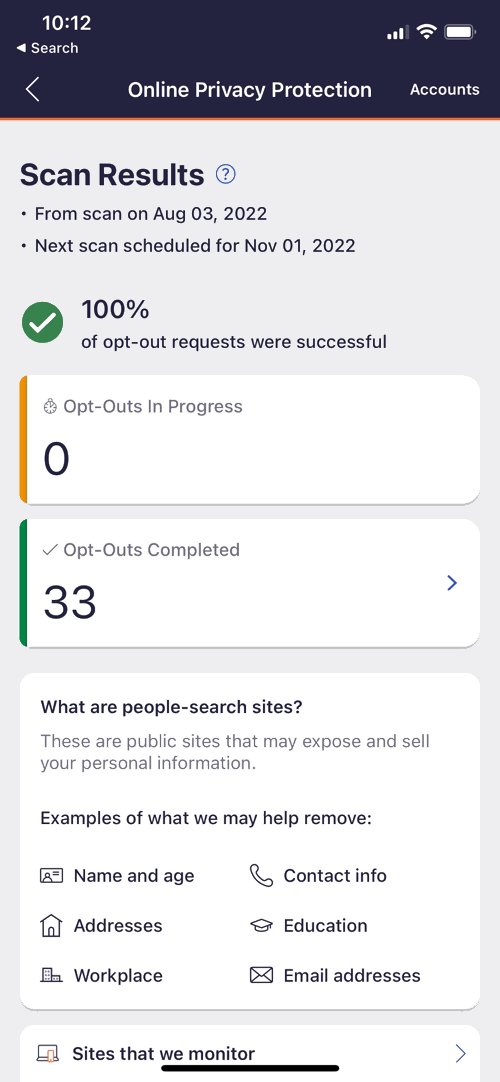
Task: Tap the Workplace building icon
Action: click(52, 975)
